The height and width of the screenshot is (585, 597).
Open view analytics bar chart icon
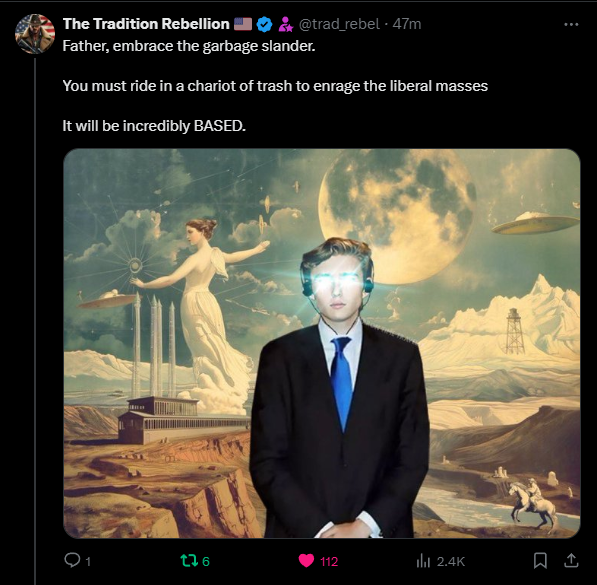click(423, 561)
